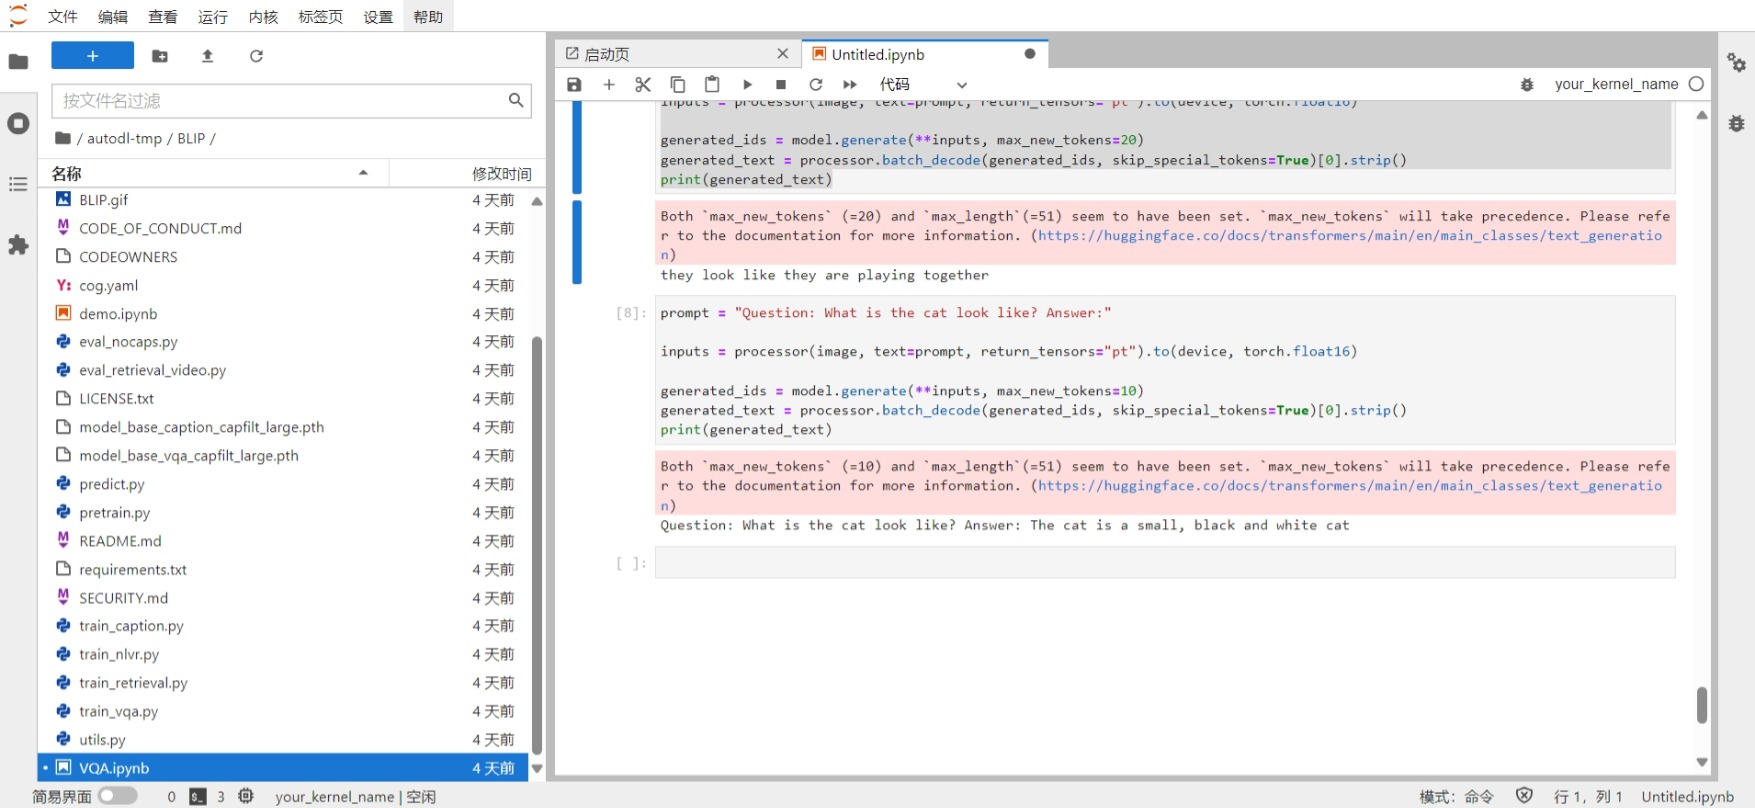1755x808 pixels.
Task: Click the blue new launcher button
Action: pyautogui.click(x=92, y=56)
